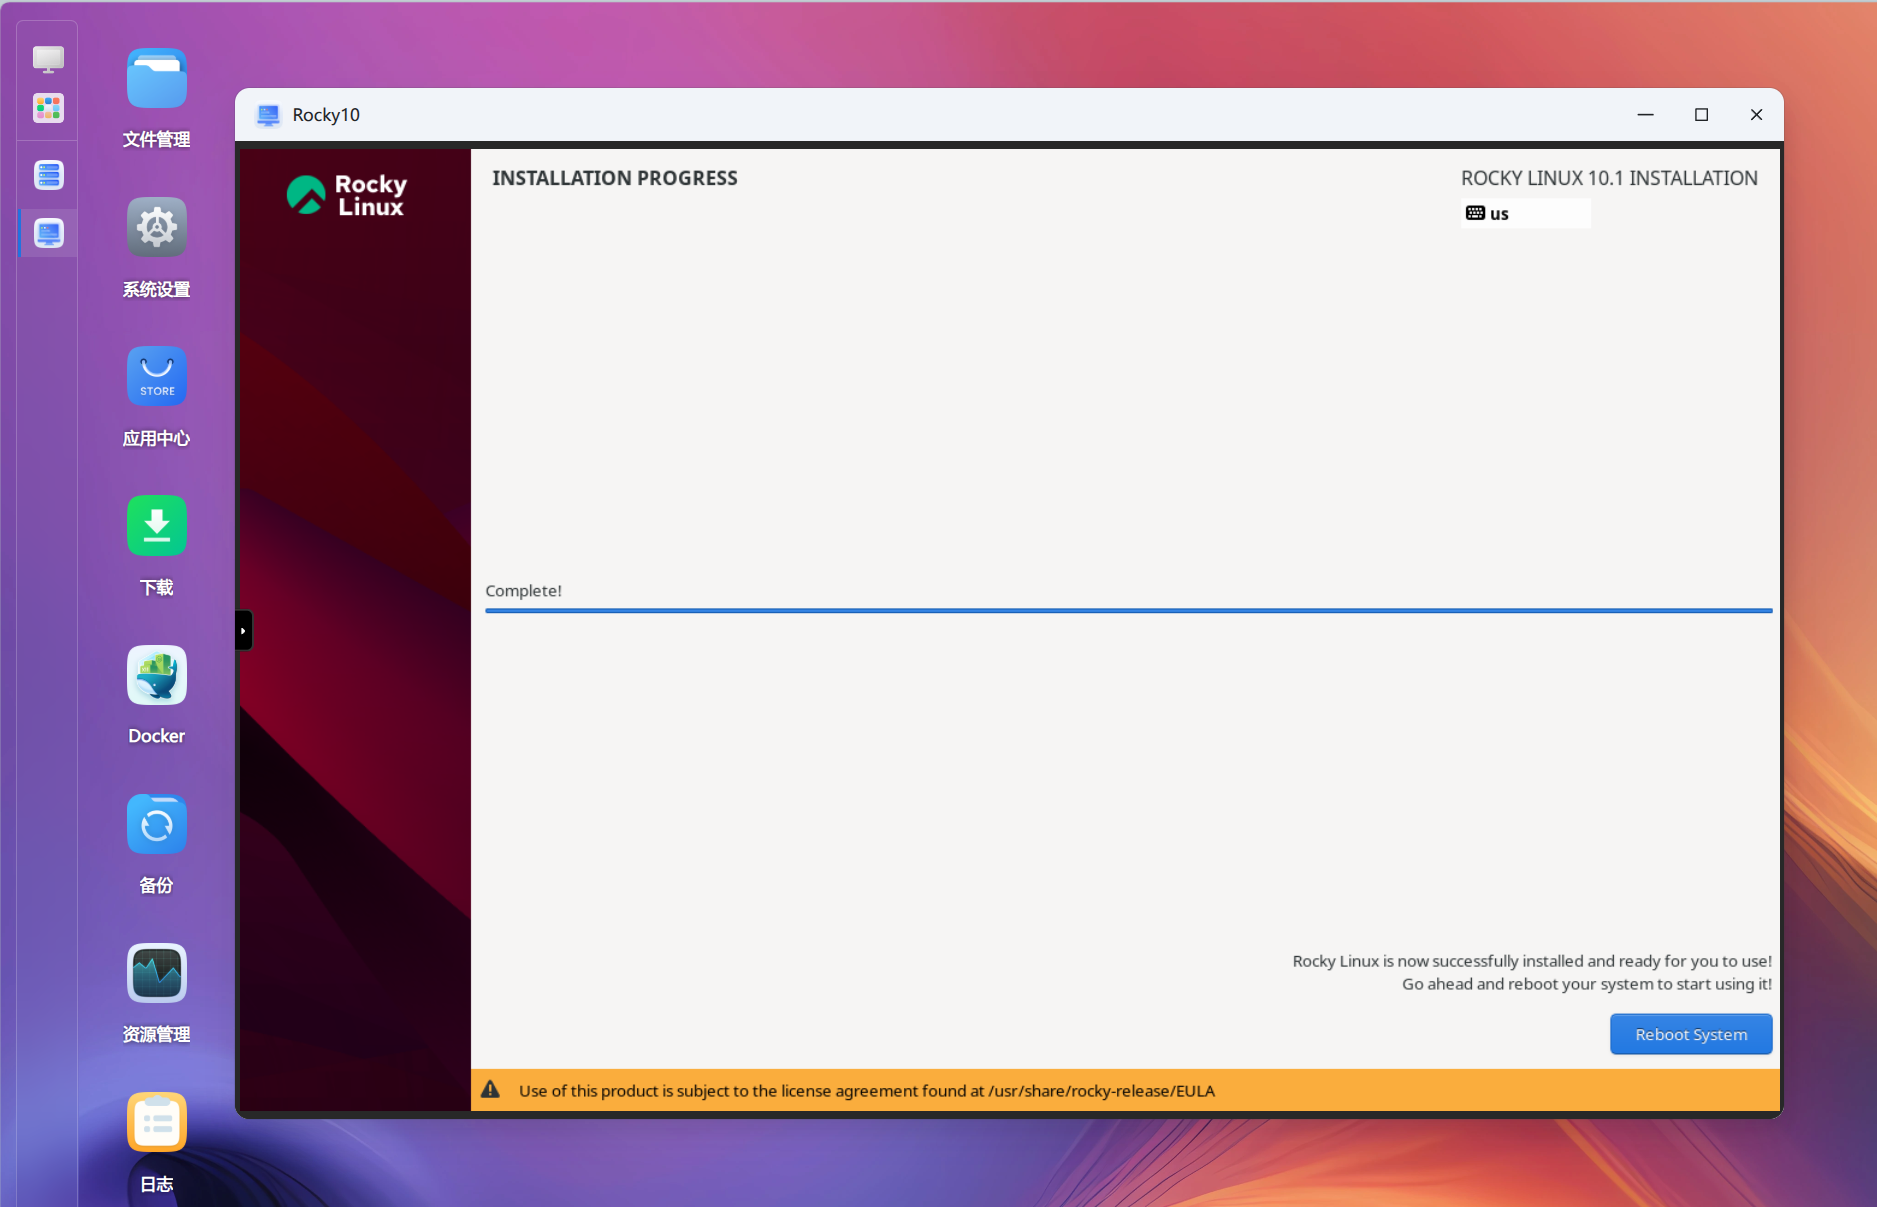Open 系统设置 system settings

[x=156, y=228]
